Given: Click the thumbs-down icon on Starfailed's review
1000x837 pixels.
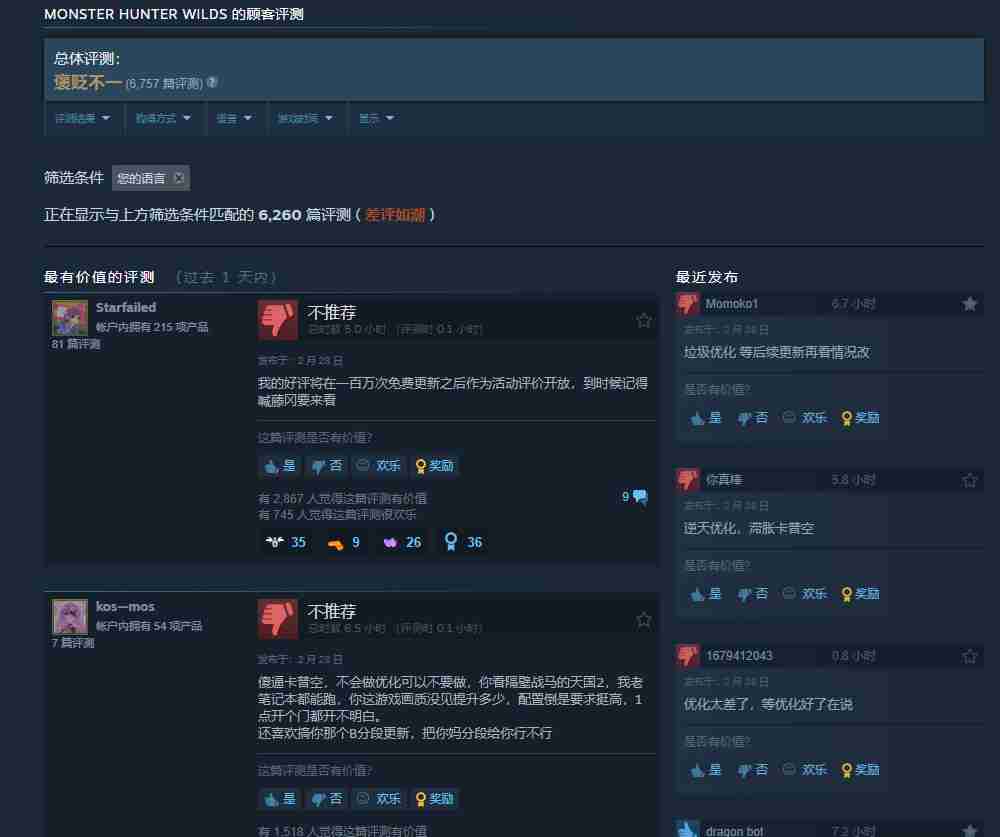Looking at the screenshot, I should [278, 319].
